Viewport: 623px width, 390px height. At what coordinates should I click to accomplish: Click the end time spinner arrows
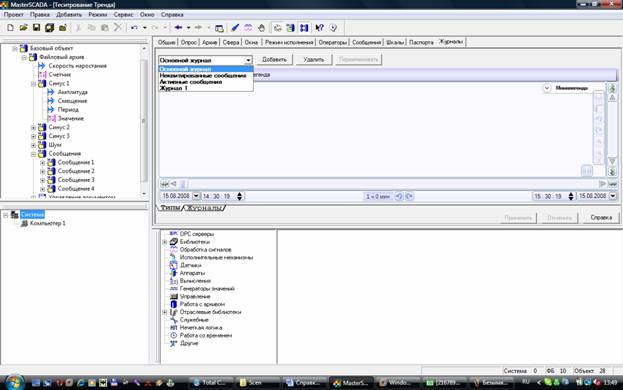pos(571,196)
